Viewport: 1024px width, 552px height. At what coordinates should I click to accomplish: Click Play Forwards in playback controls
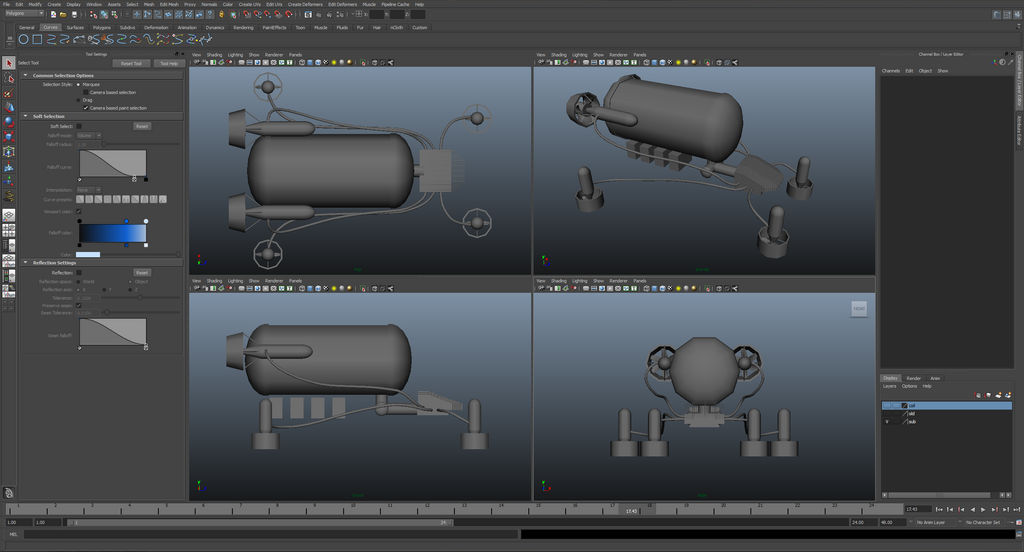(x=983, y=509)
